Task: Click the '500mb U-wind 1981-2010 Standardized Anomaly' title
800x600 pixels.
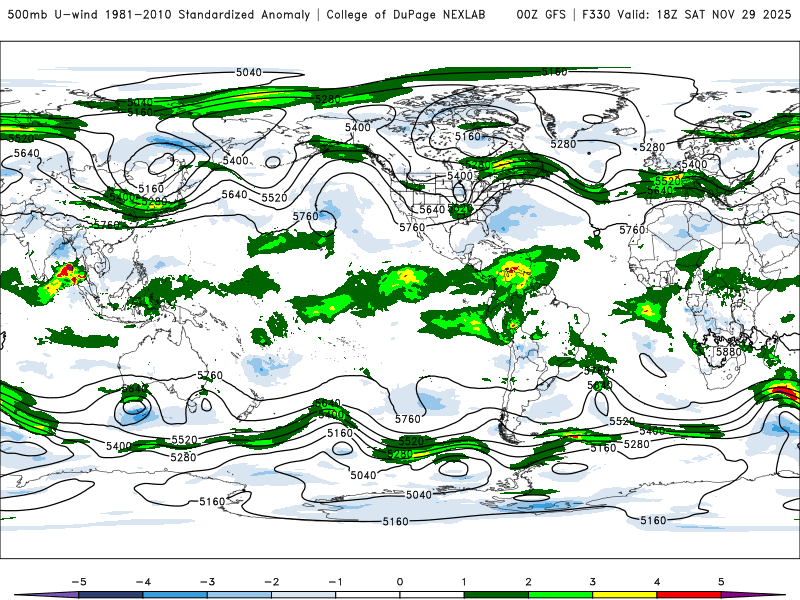Action: 159,15
